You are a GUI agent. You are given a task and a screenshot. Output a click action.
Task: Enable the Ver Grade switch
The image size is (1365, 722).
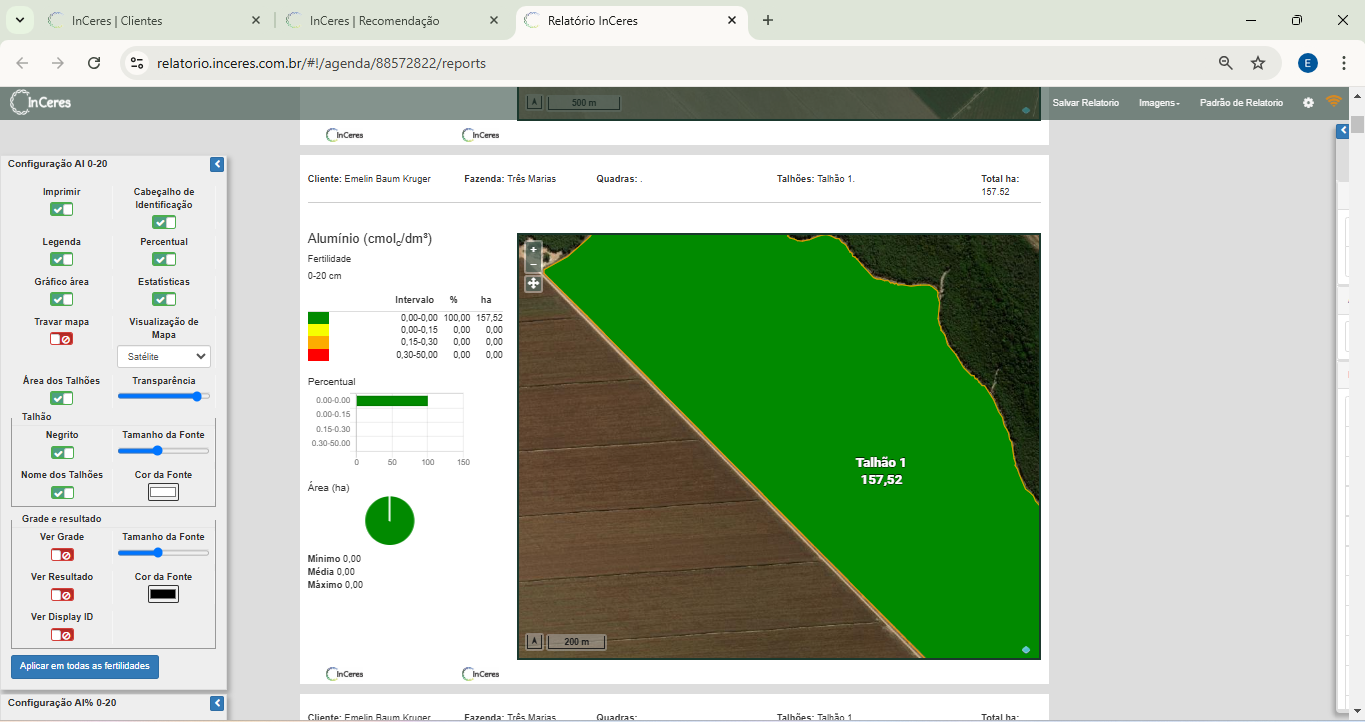62,554
